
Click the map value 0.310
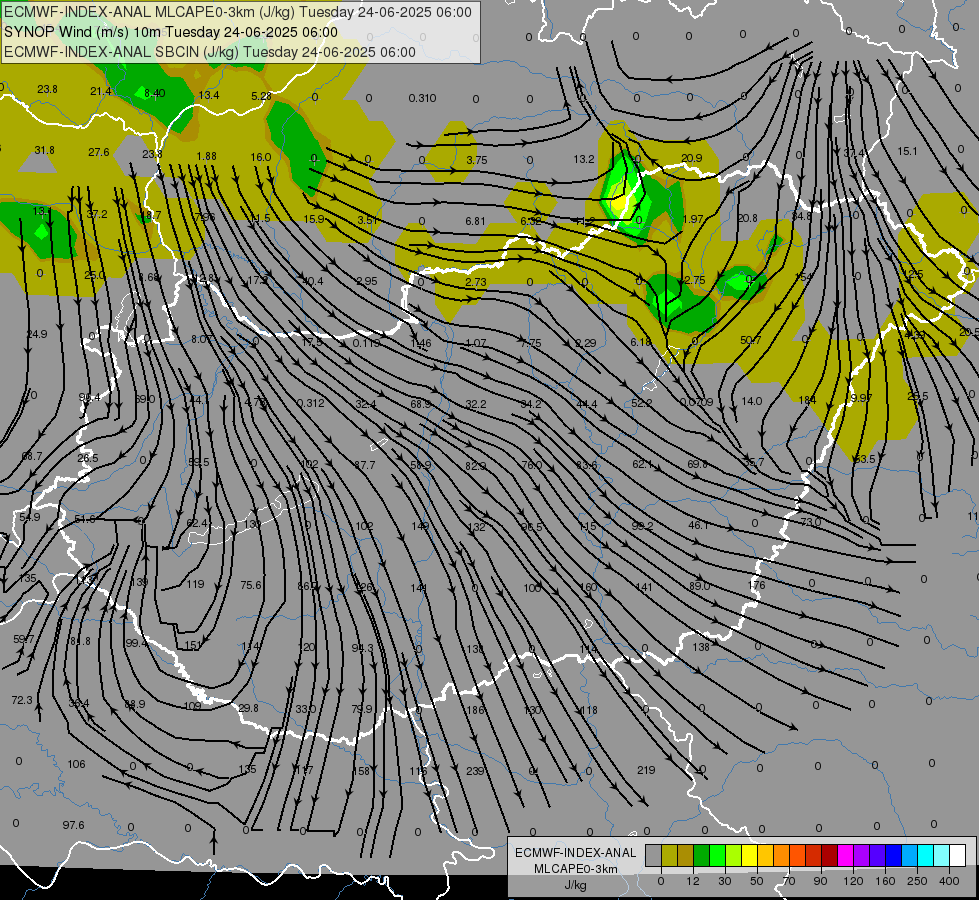[x=423, y=98]
